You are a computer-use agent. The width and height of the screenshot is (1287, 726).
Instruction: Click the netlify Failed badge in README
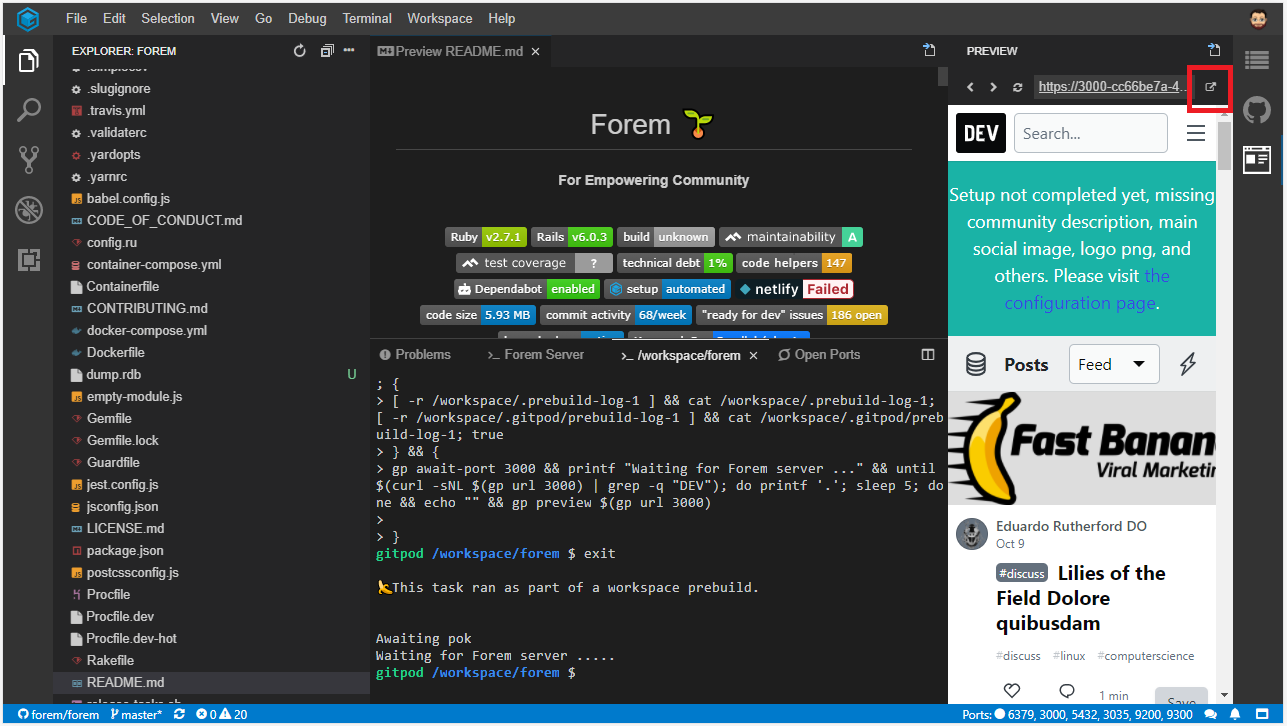tap(796, 289)
